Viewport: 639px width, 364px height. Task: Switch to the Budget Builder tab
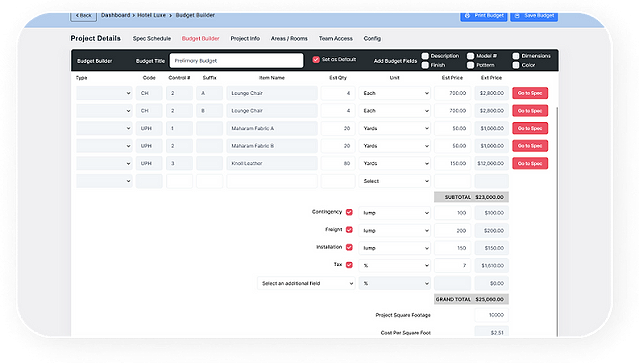pyautogui.click(x=201, y=38)
